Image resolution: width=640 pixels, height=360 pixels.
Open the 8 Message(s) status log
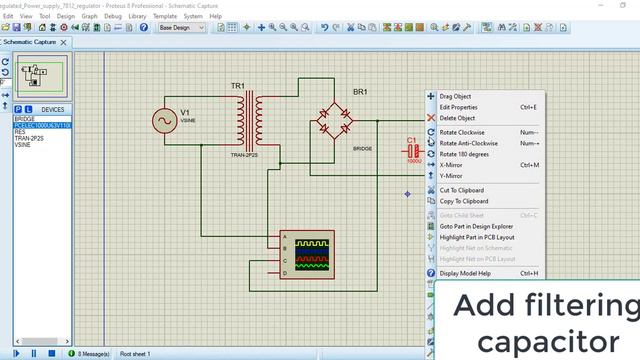(89, 354)
